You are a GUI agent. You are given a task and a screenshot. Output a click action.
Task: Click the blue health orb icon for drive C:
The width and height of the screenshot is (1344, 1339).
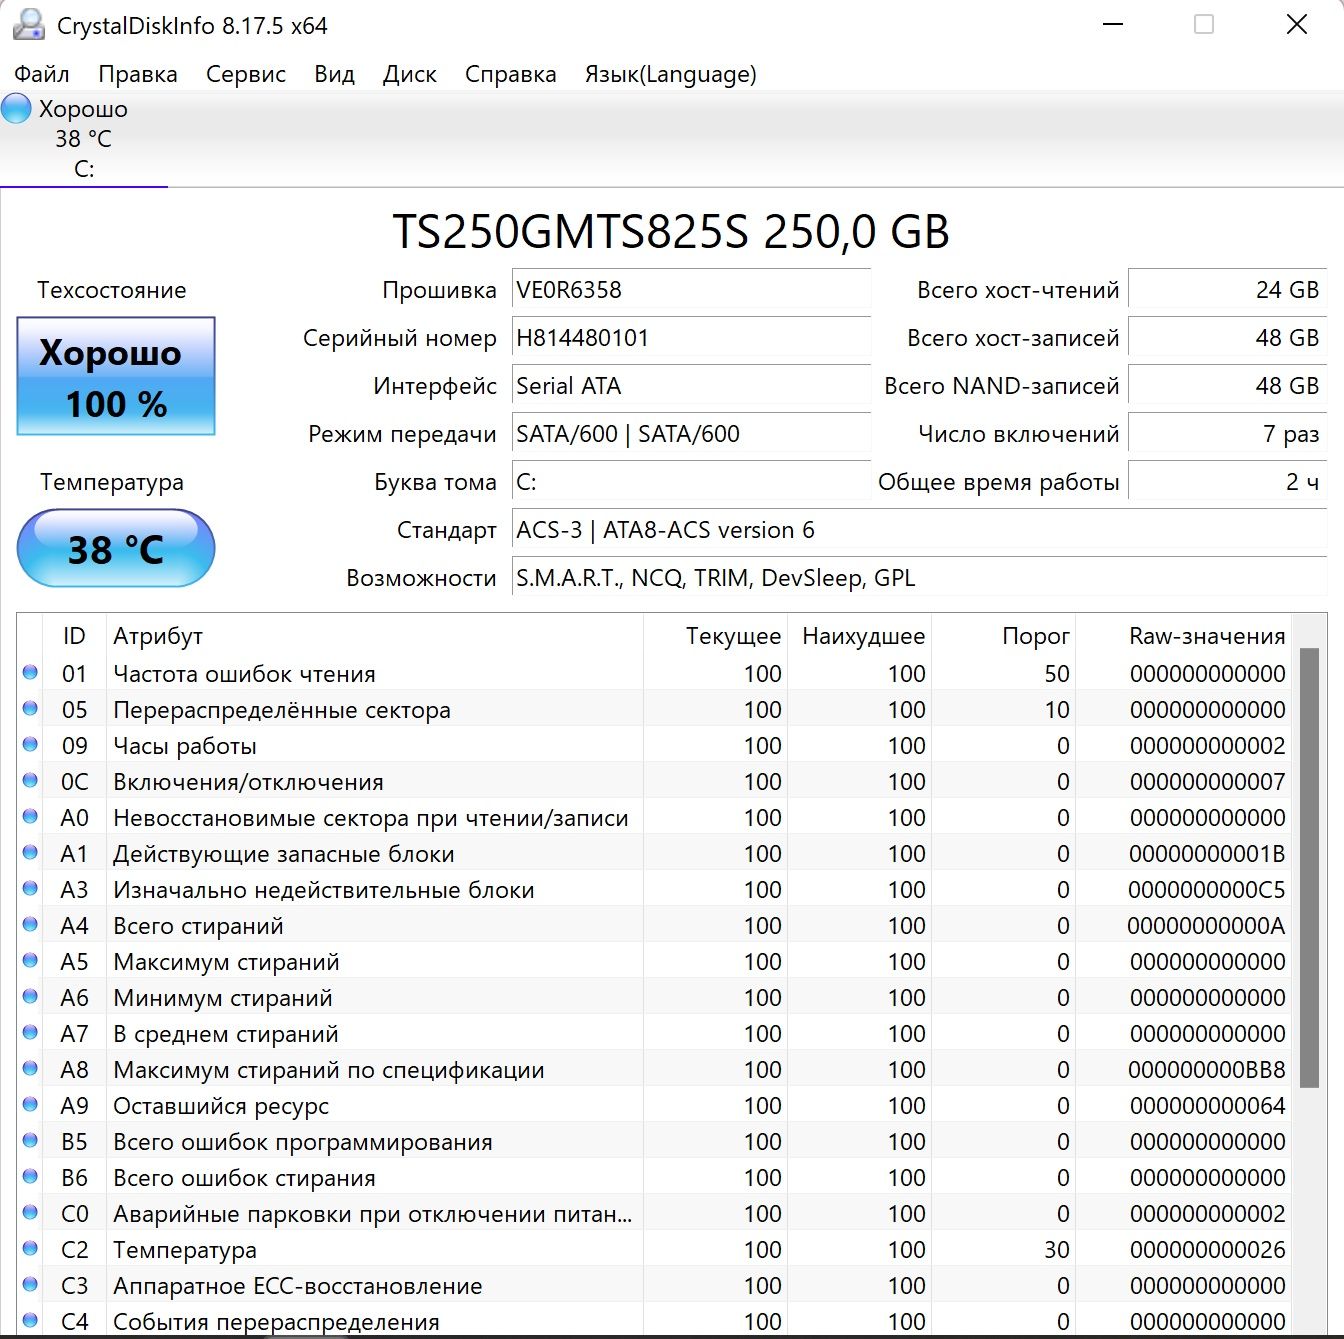pyautogui.click(x=16, y=108)
